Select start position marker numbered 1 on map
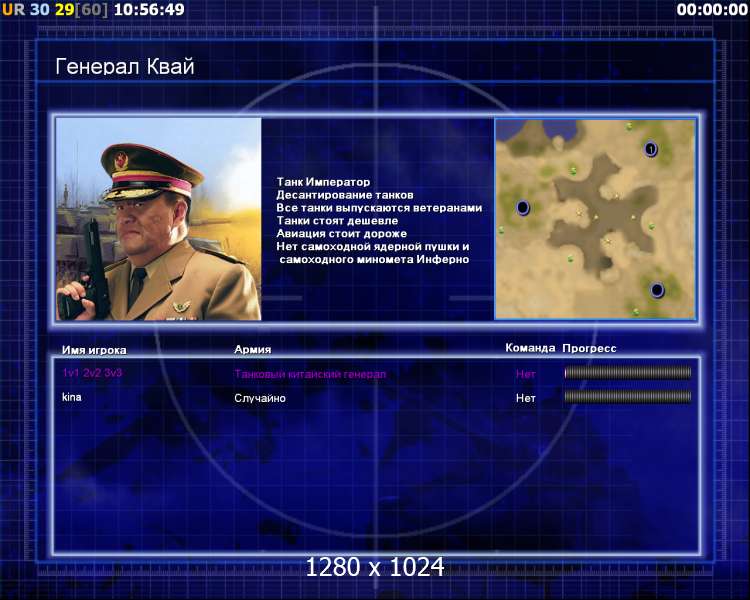The height and width of the screenshot is (600, 750). click(651, 149)
